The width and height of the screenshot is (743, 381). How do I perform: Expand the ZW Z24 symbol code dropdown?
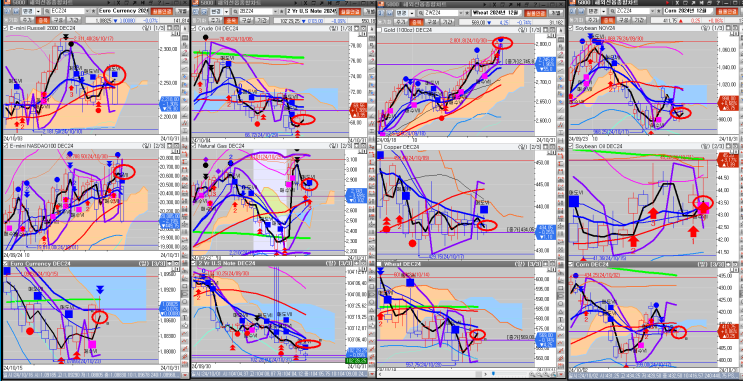(461, 13)
